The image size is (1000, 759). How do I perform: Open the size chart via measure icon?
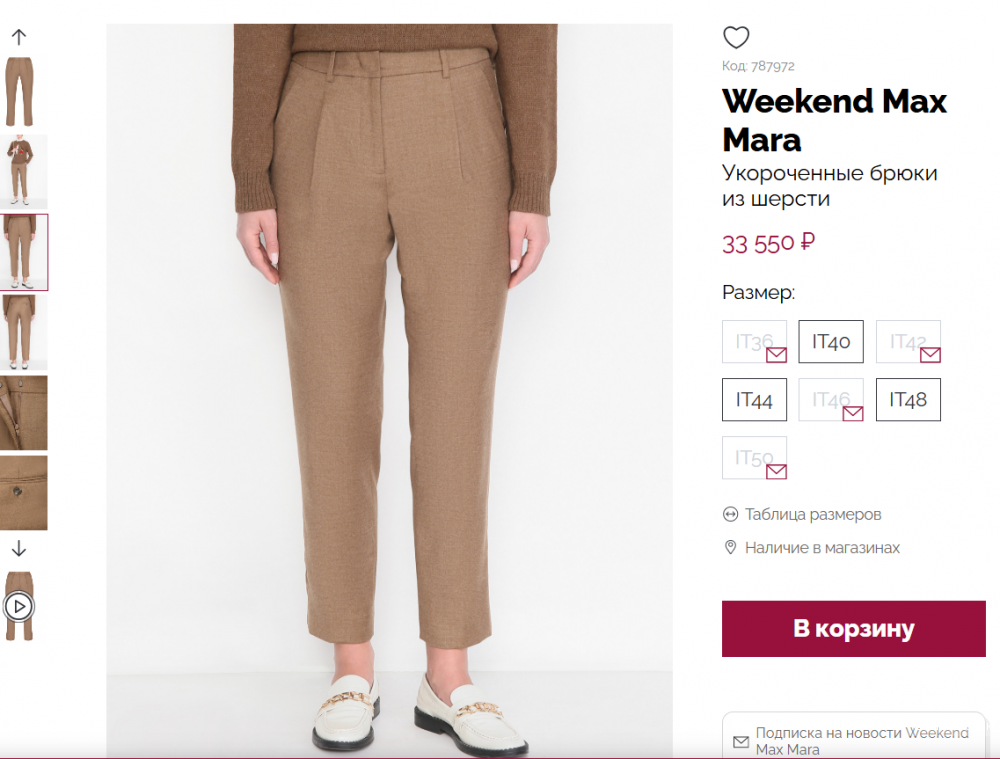pos(728,514)
